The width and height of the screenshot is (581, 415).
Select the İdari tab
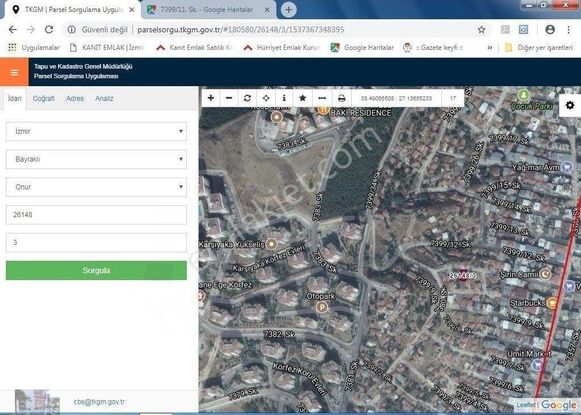click(15, 99)
